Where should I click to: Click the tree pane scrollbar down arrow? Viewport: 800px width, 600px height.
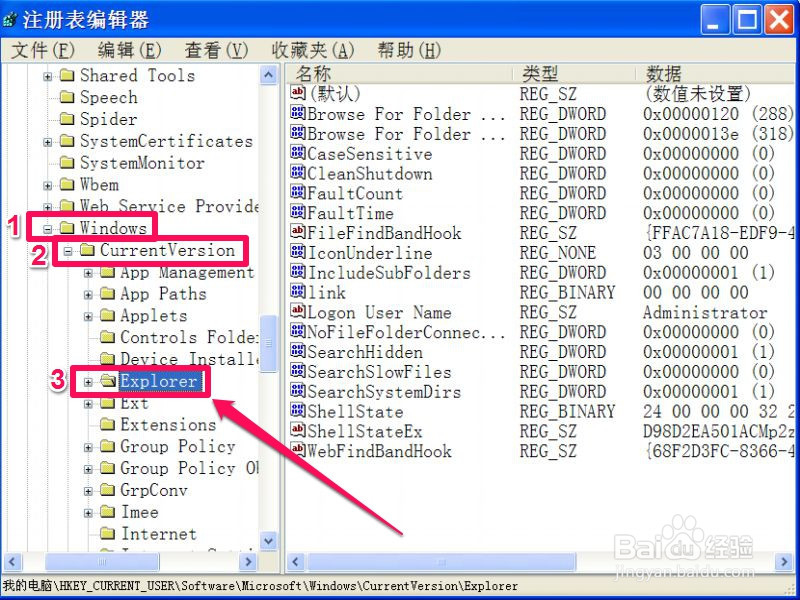[267, 540]
